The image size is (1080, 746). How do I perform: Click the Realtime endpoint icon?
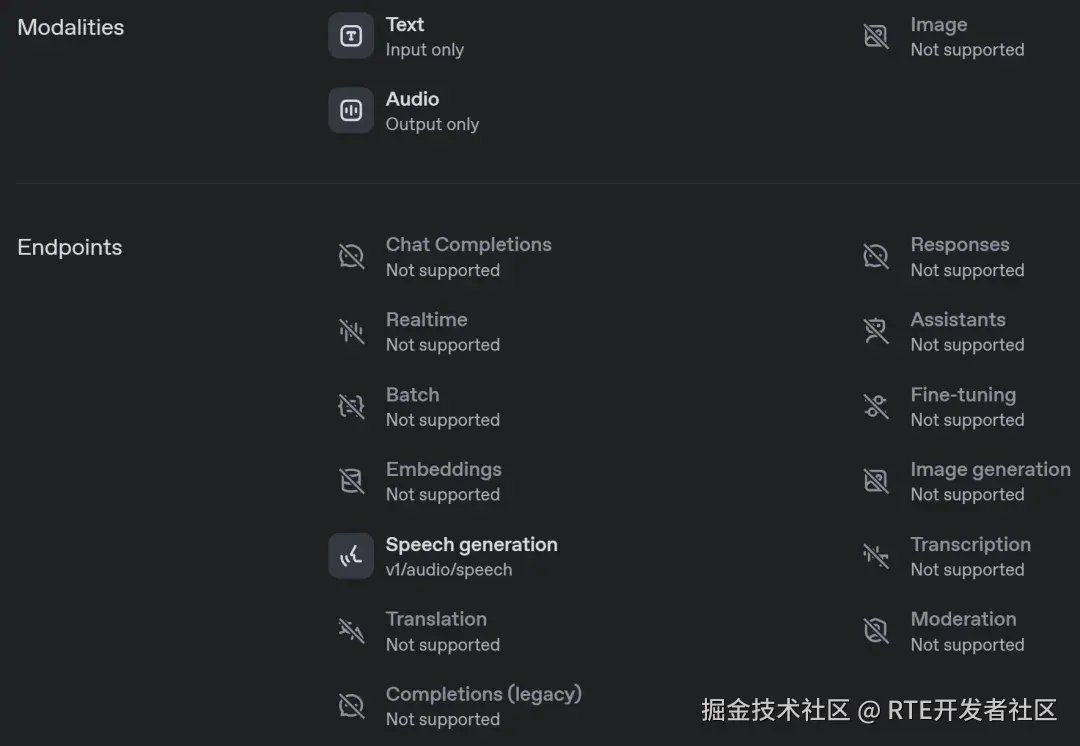[351, 331]
